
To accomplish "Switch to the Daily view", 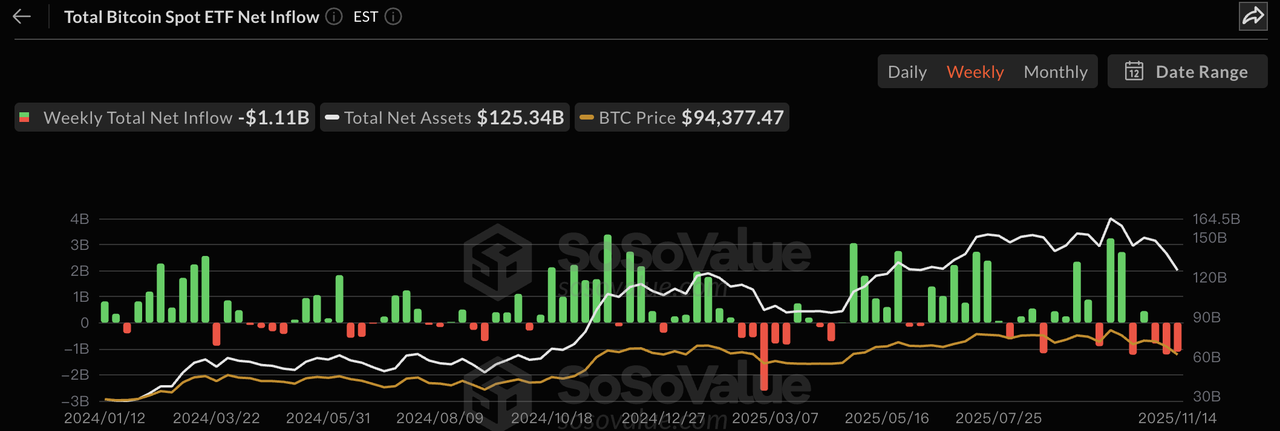I will [x=907, y=72].
